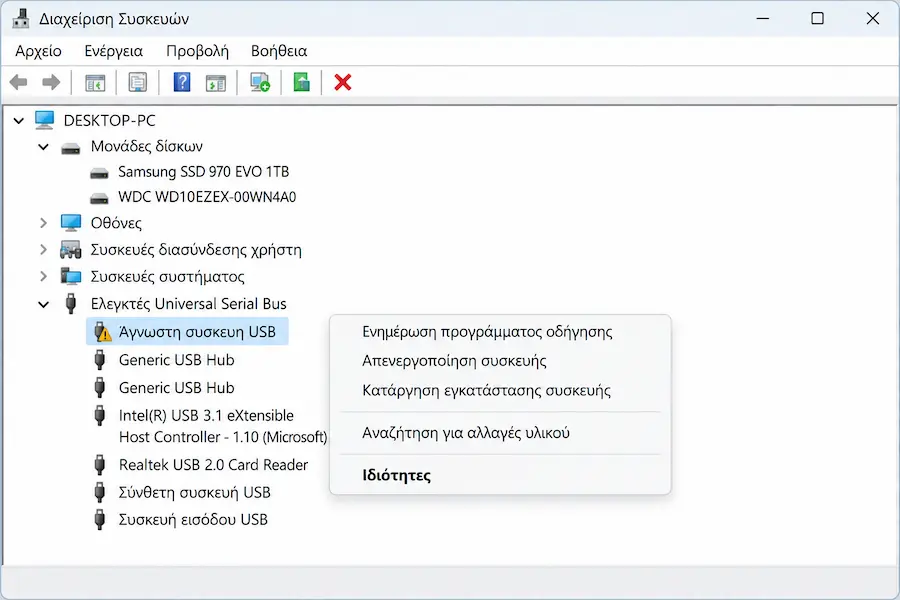The height and width of the screenshot is (600, 900).
Task: Click the Συσκευή εισόδου USB plug icon
Action: (x=100, y=519)
